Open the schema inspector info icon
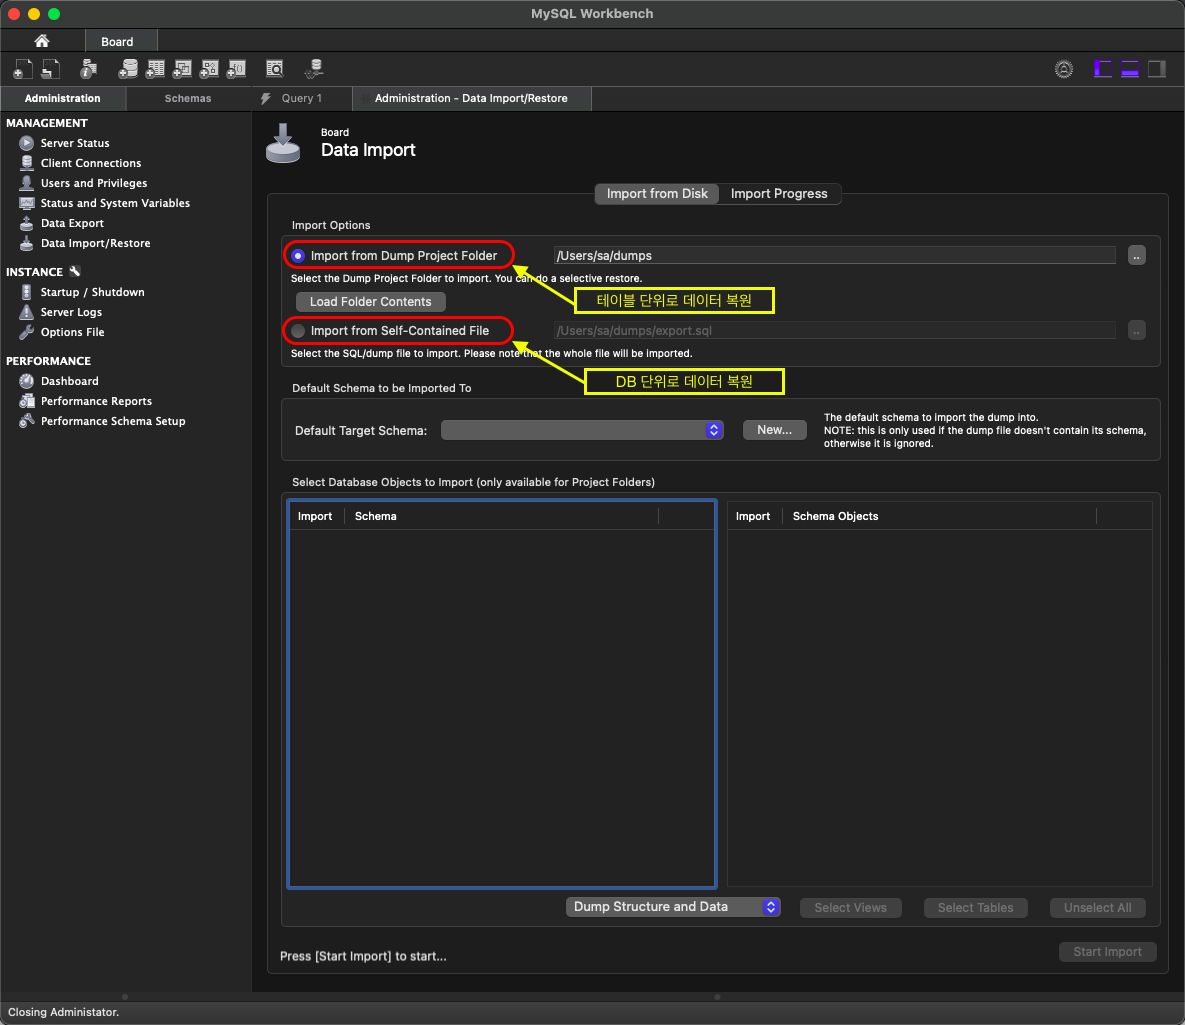The image size is (1185, 1025). (88, 70)
